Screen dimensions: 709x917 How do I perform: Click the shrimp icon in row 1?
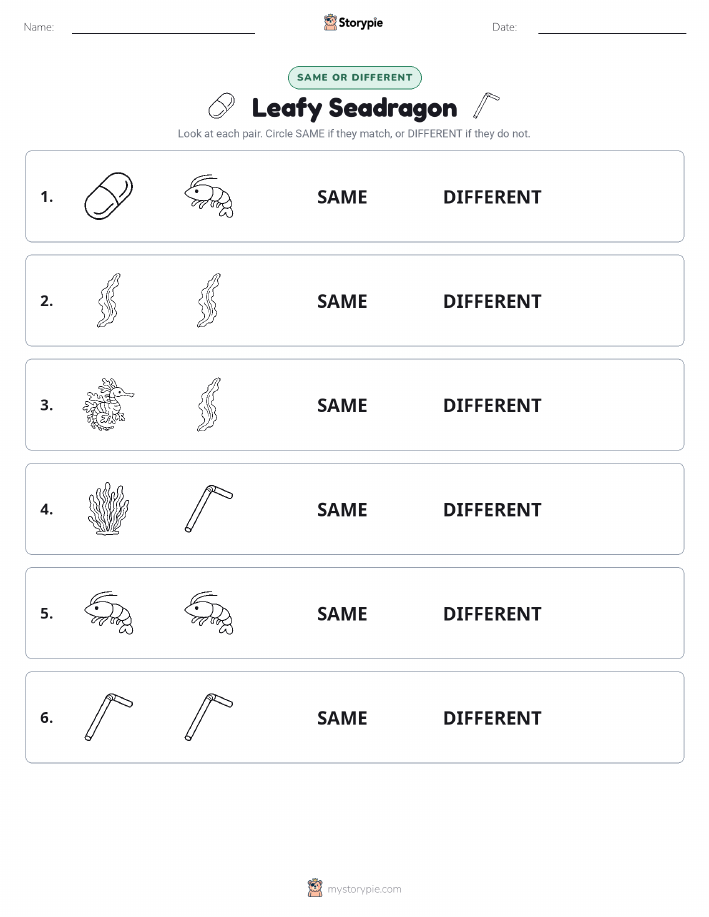[209, 196]
